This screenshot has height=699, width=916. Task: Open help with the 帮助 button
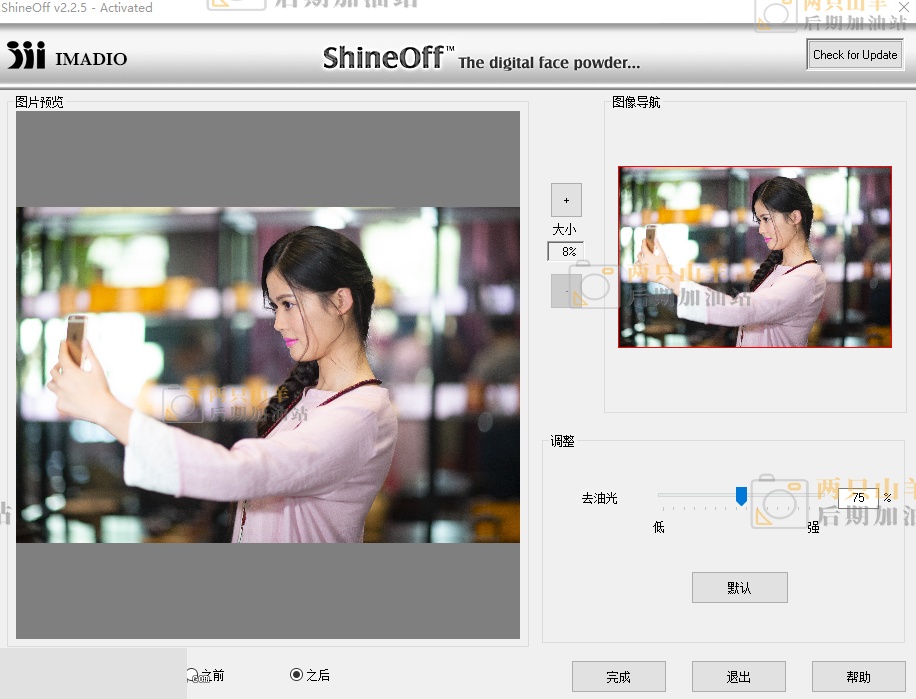pyautogui.click(x=858, y=677)
